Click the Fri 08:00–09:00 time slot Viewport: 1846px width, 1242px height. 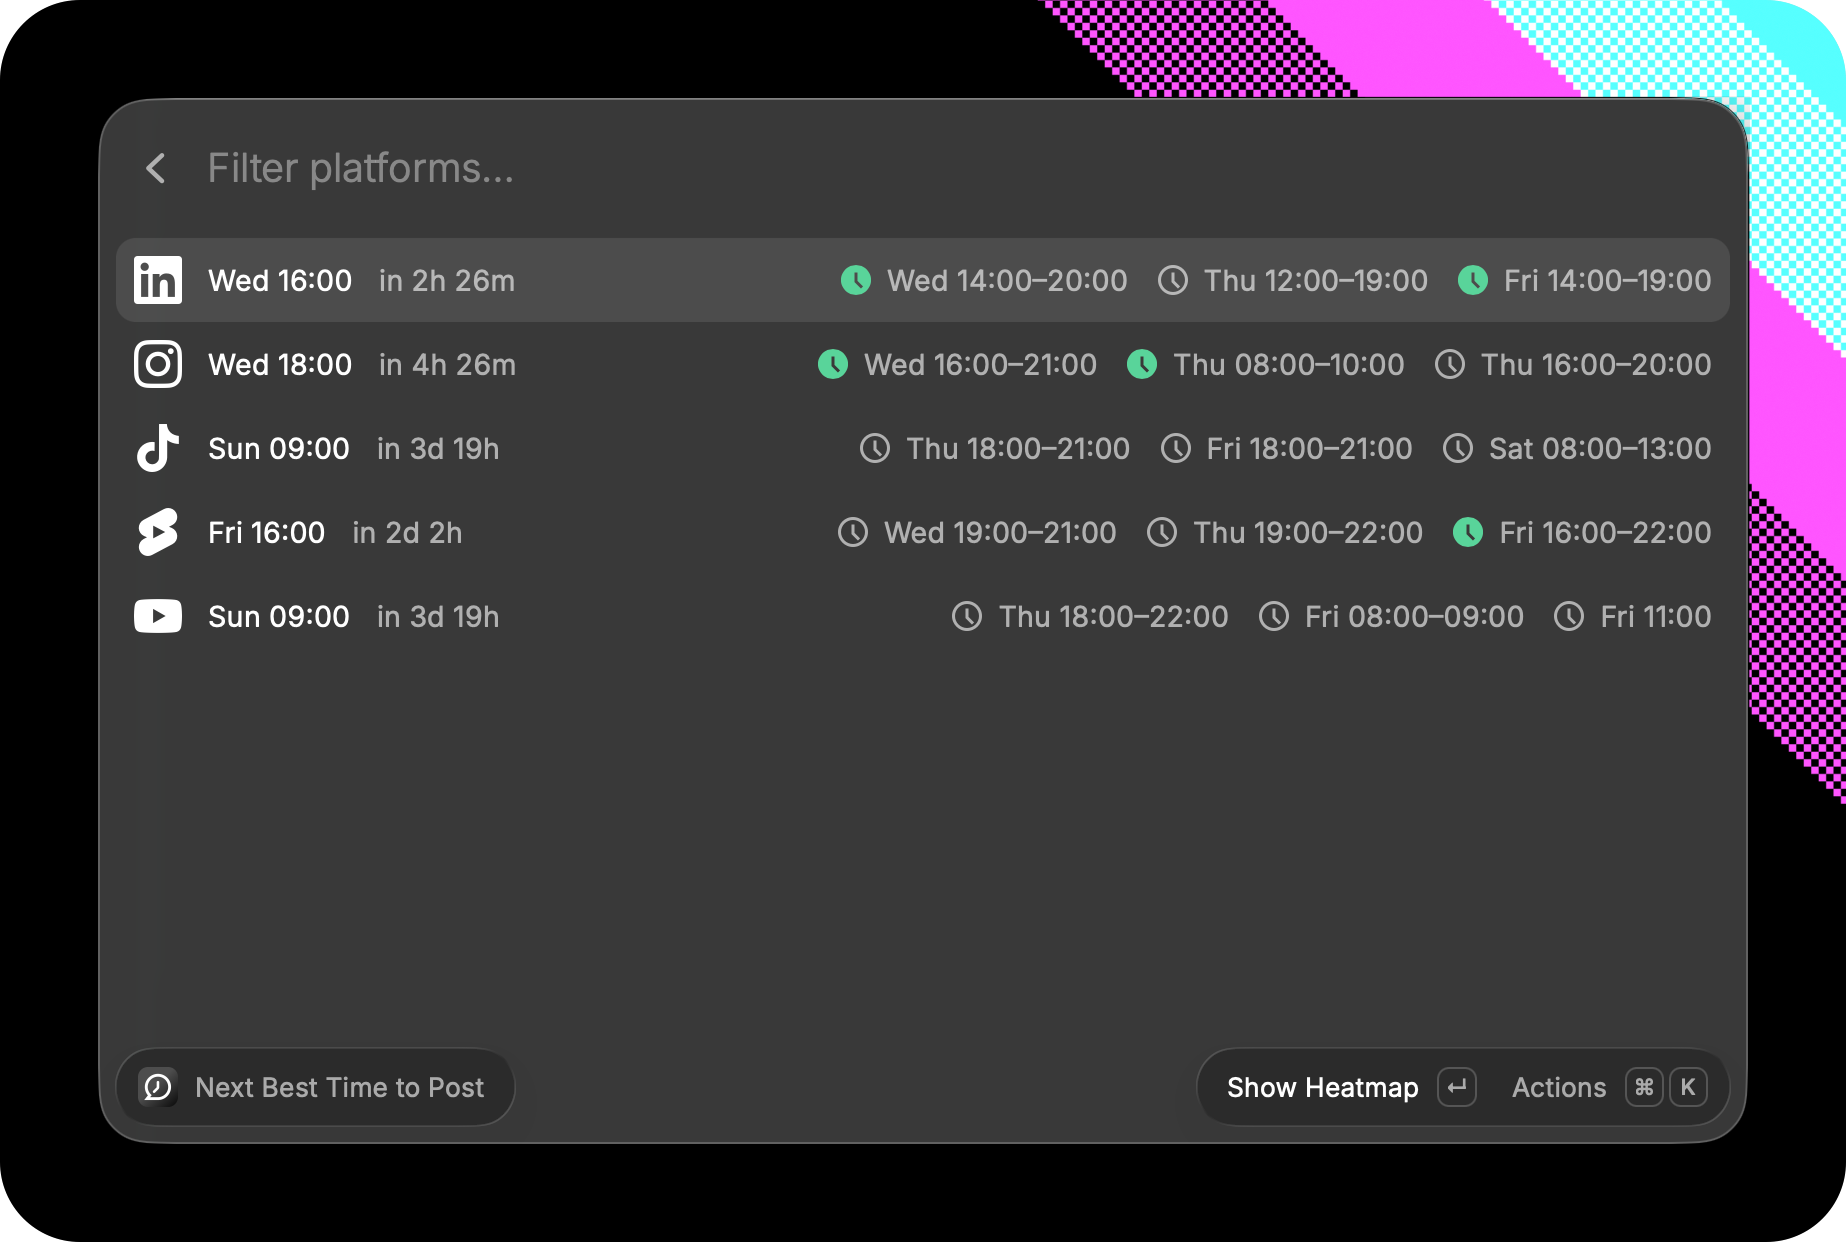point(1414,617)
